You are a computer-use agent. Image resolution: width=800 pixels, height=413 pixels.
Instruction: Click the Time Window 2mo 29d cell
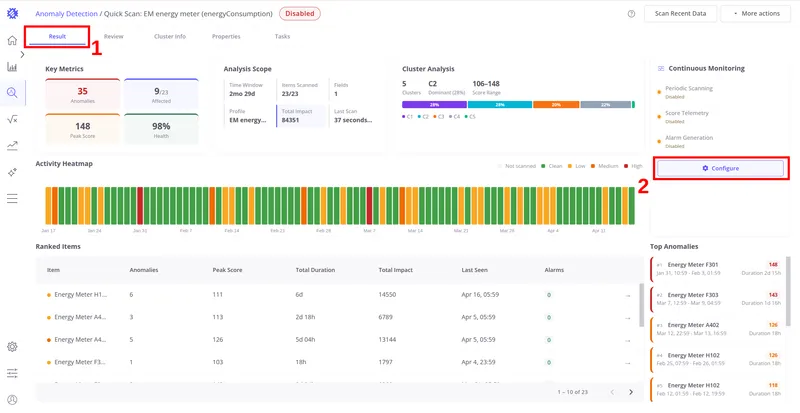coord(249,90)
